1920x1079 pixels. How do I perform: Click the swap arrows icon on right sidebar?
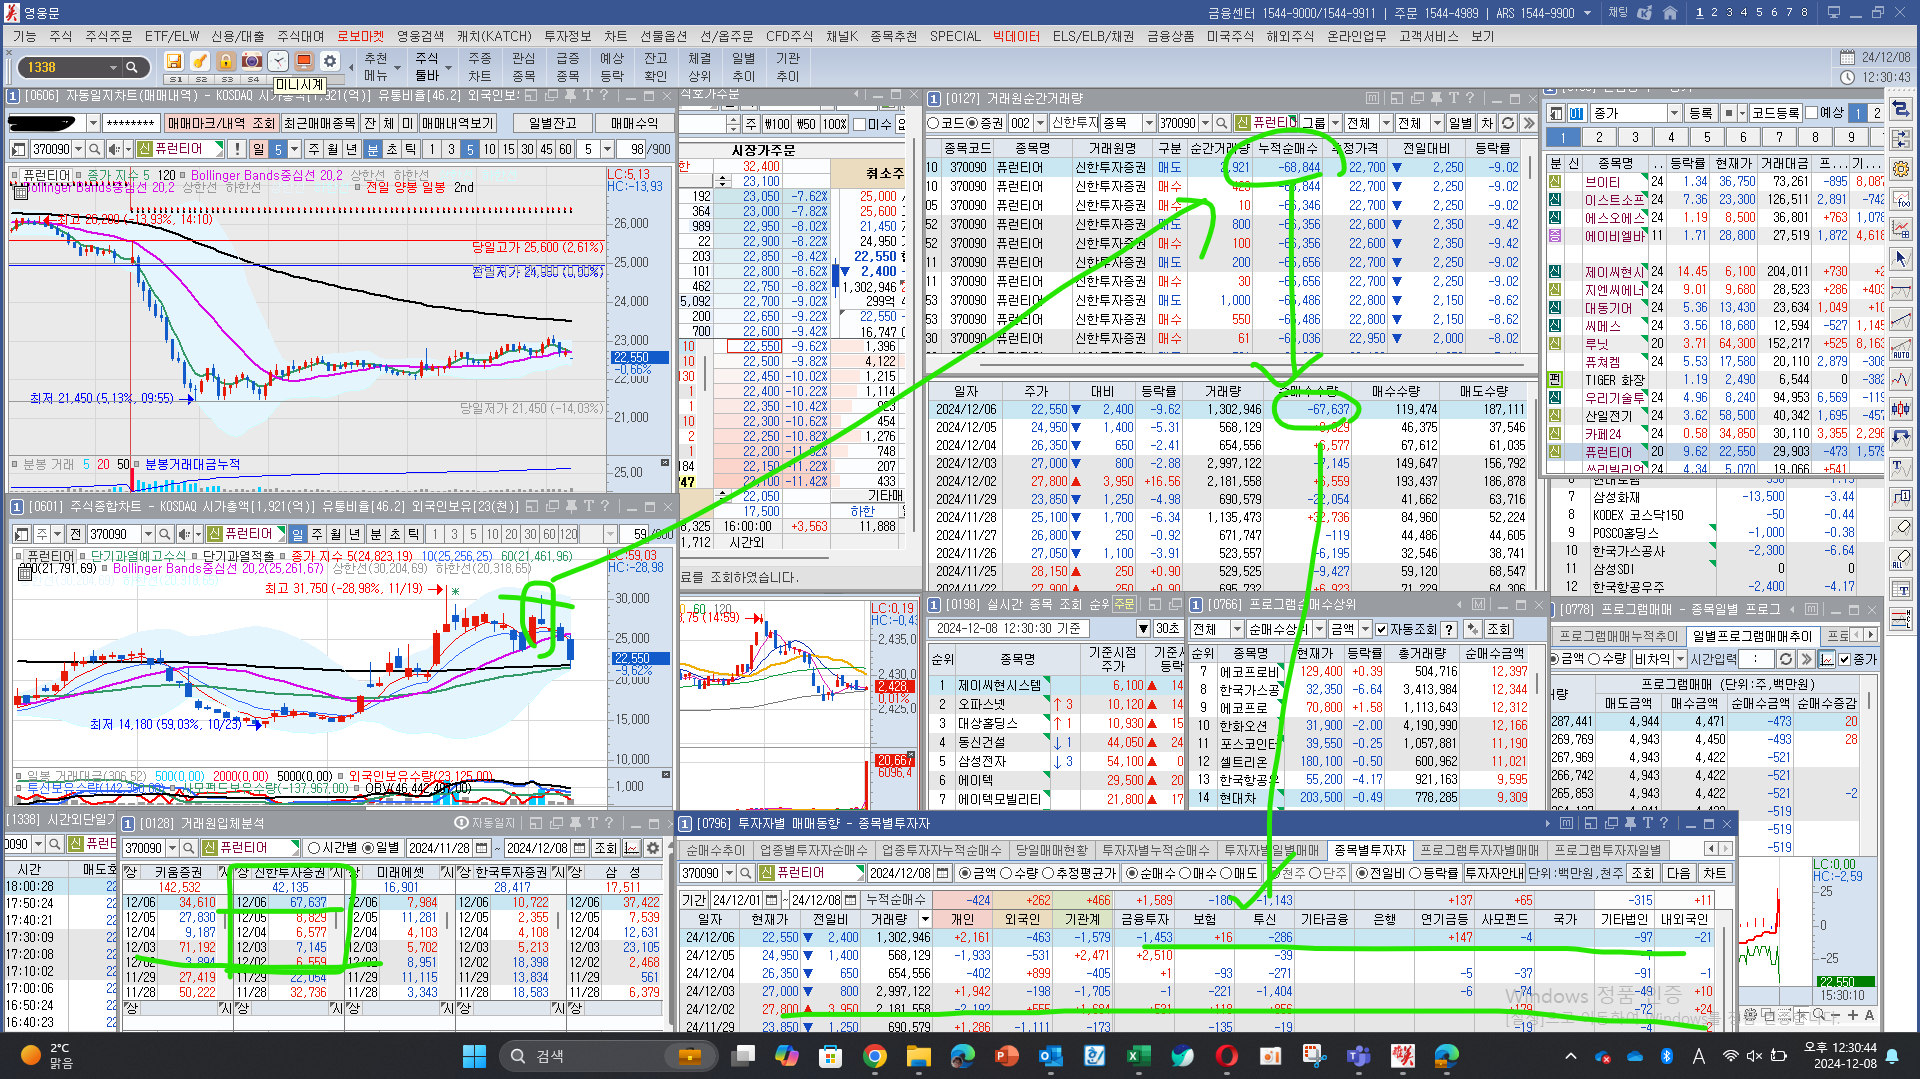(x=1901, y=110)
